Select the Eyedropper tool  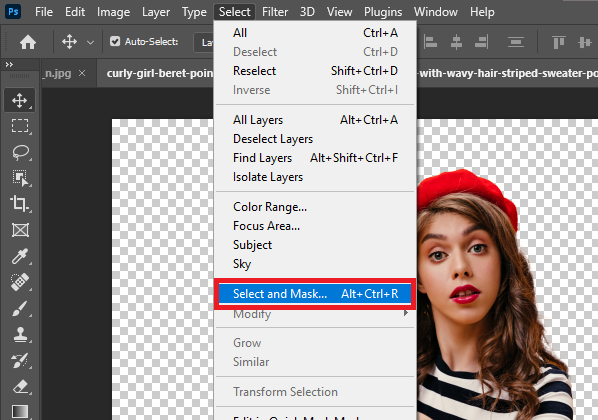click(19, 256)
